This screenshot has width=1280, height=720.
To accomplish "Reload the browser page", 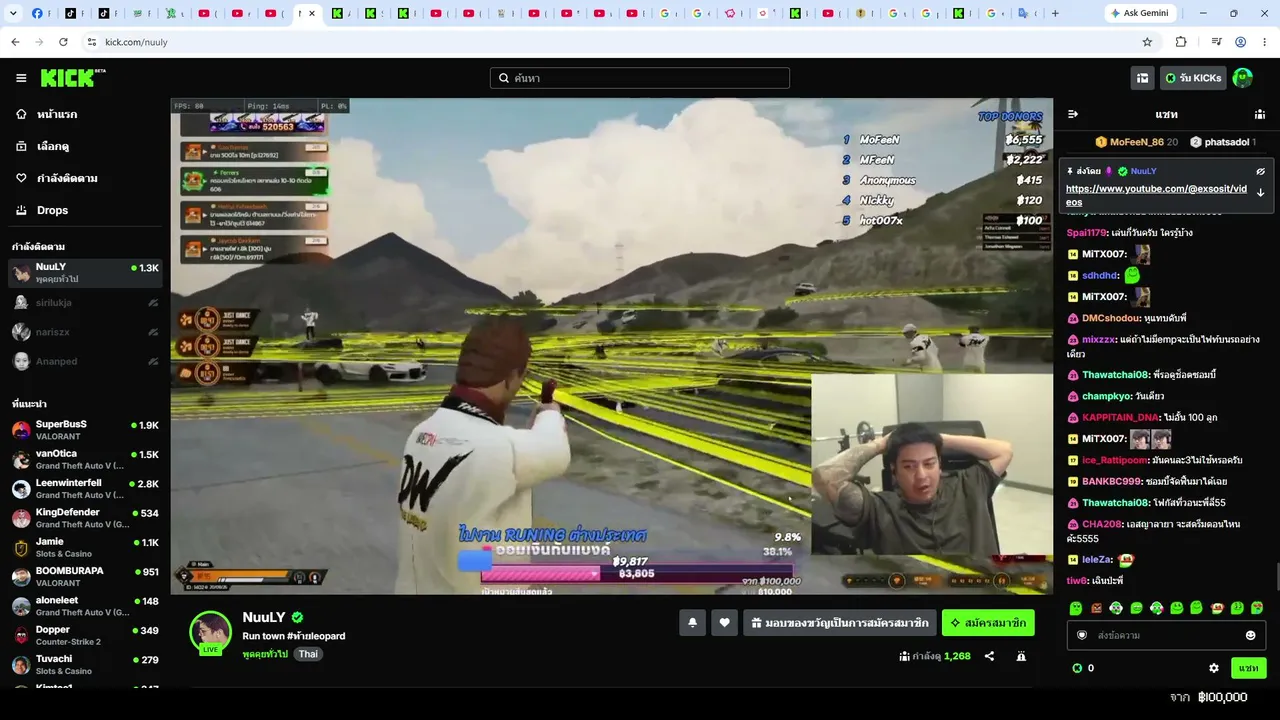I will coord(63,42).
